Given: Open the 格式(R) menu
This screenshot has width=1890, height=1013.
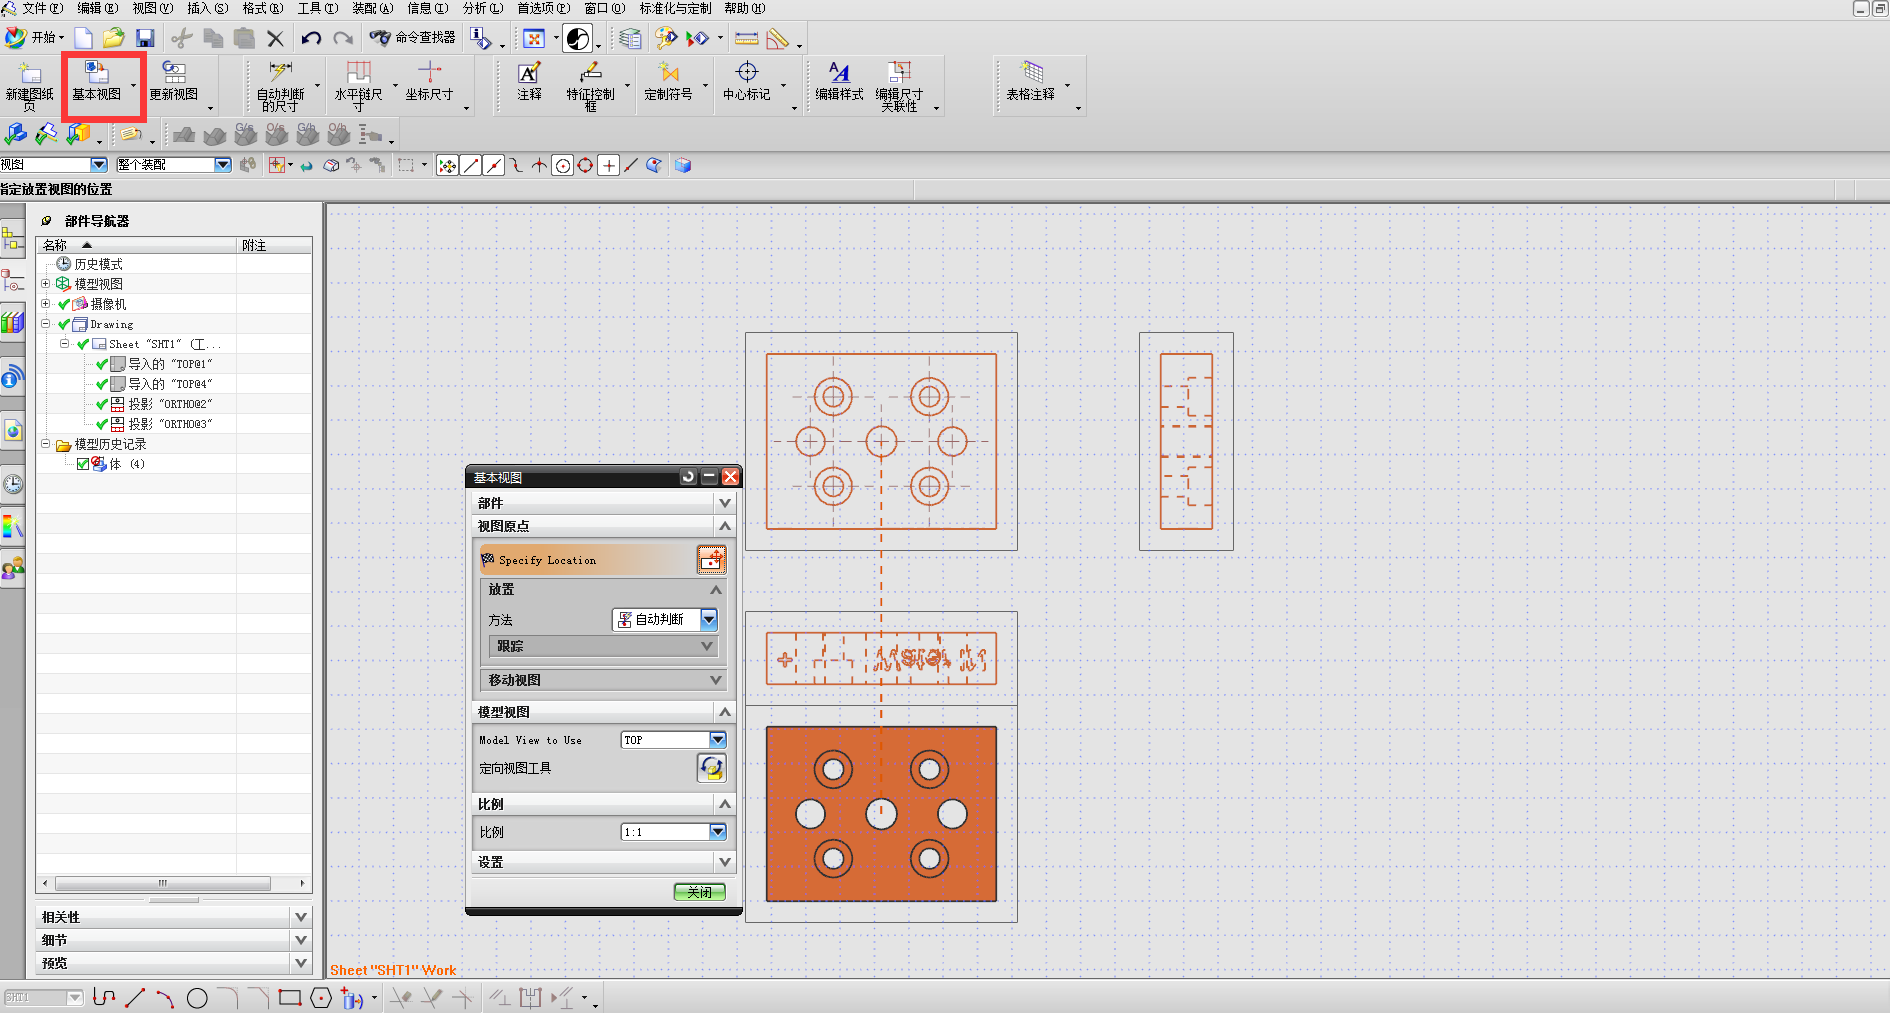Looking at the screenshot, I should tap(263, 8).
